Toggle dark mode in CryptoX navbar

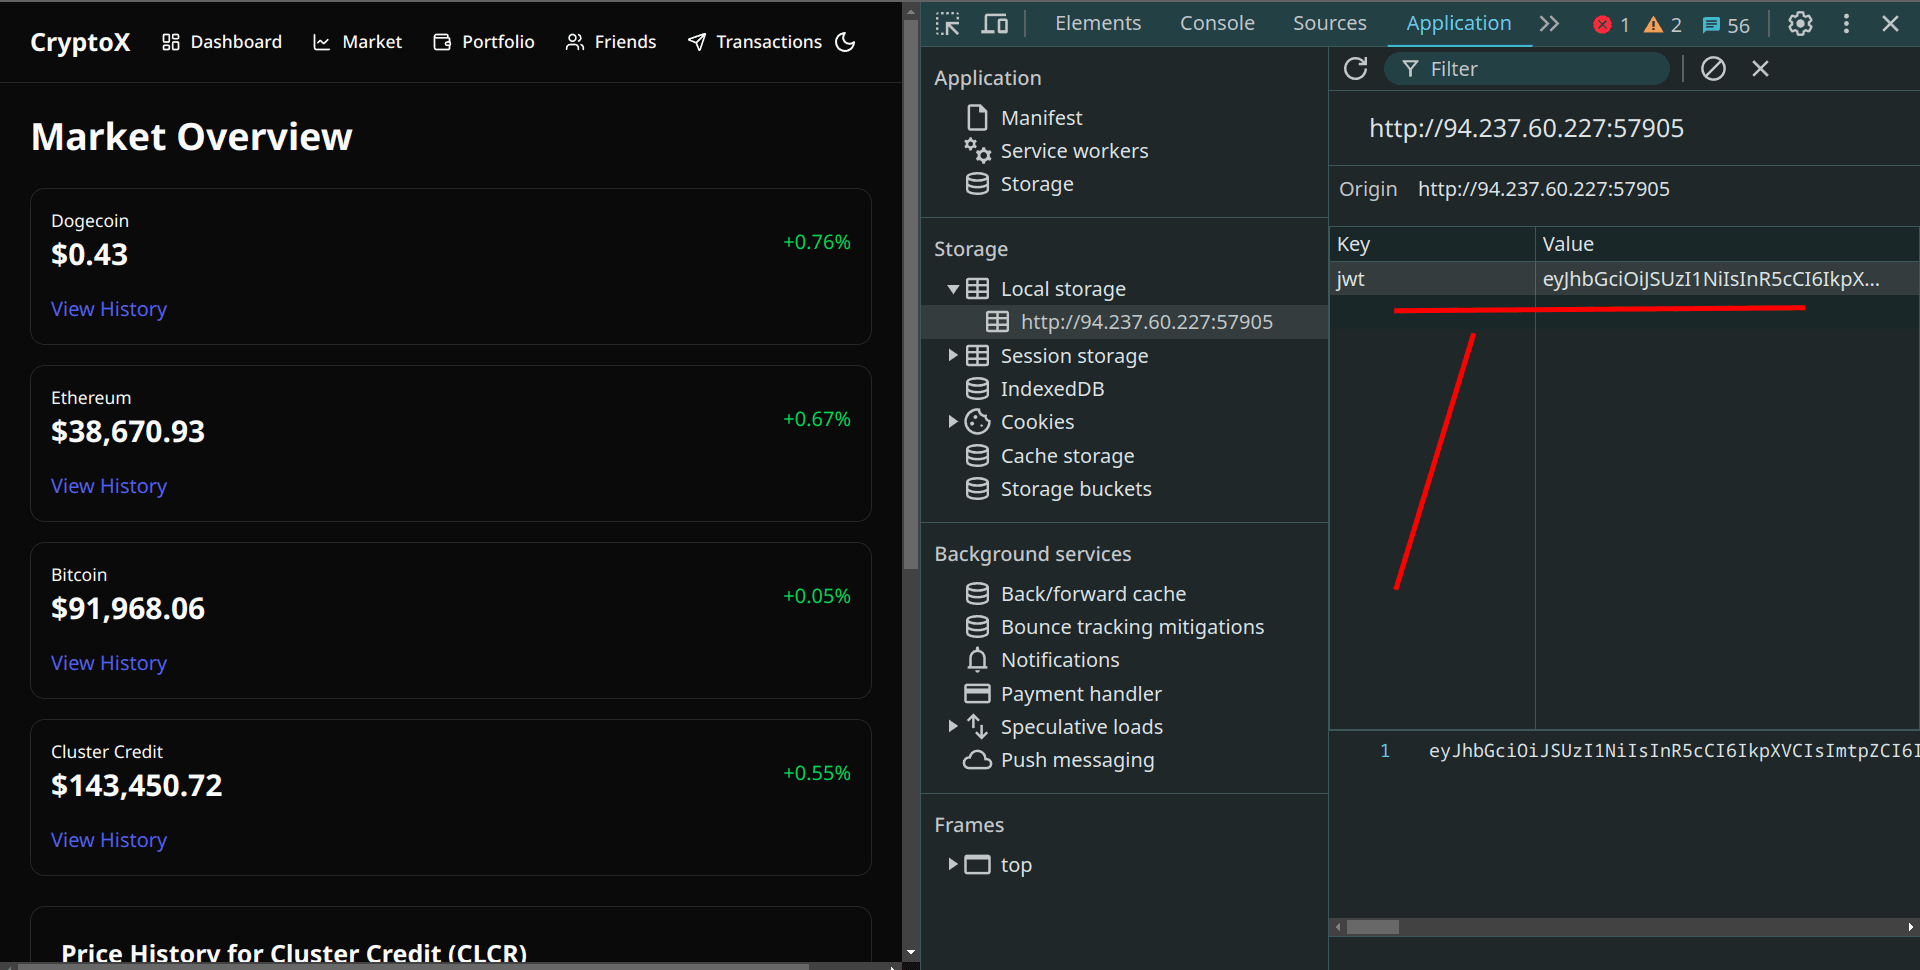pos(845,42)
